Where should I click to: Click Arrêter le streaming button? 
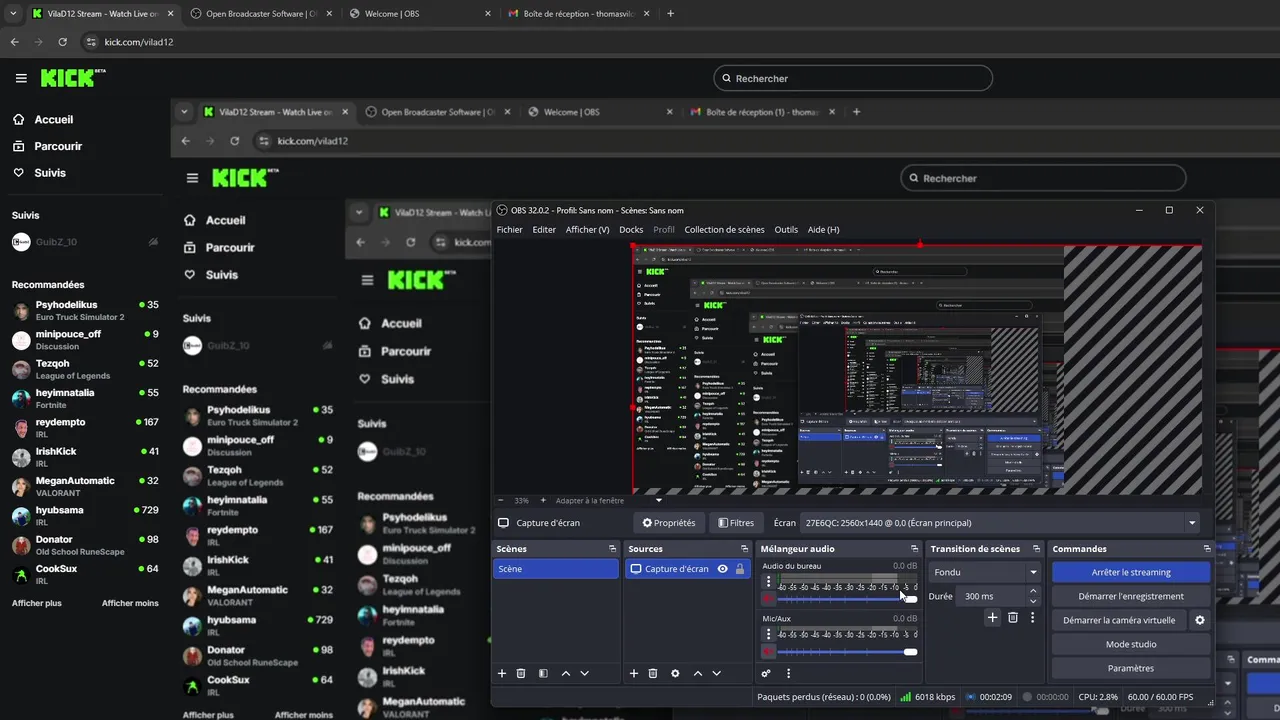pos(1131,572)
